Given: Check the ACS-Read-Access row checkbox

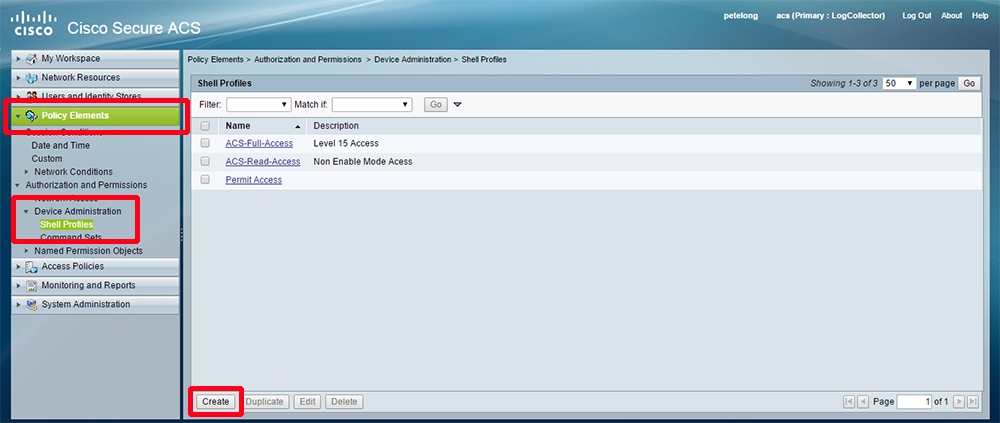Looking at the screenshot, I should click(205, 161).
